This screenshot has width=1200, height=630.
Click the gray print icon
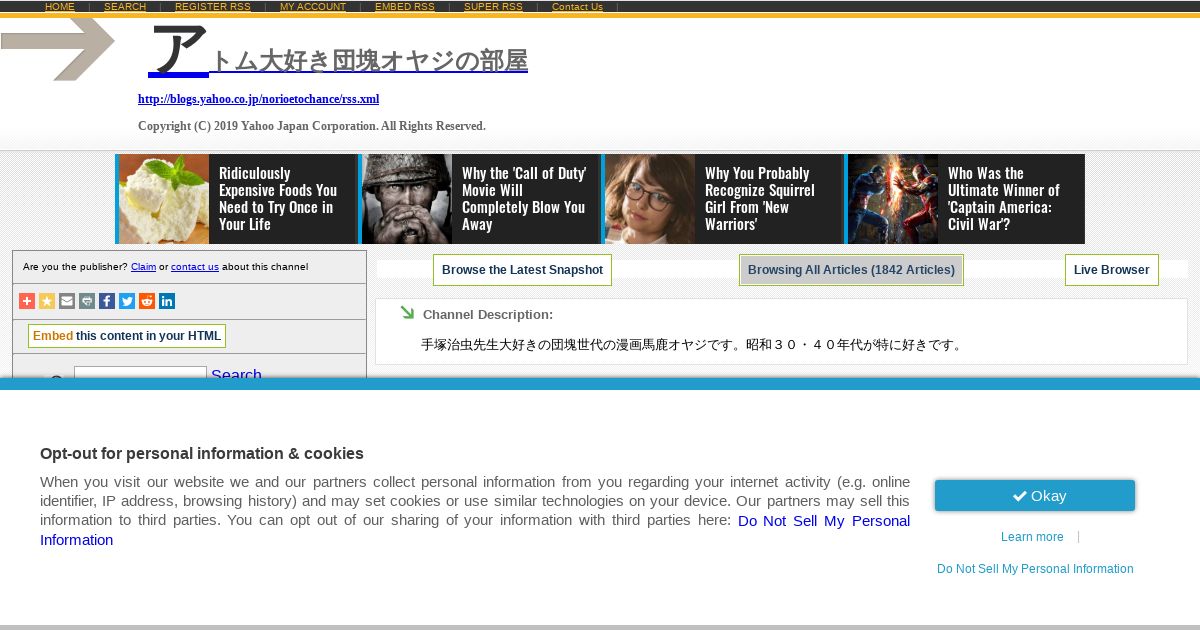(x=87, y=301)
